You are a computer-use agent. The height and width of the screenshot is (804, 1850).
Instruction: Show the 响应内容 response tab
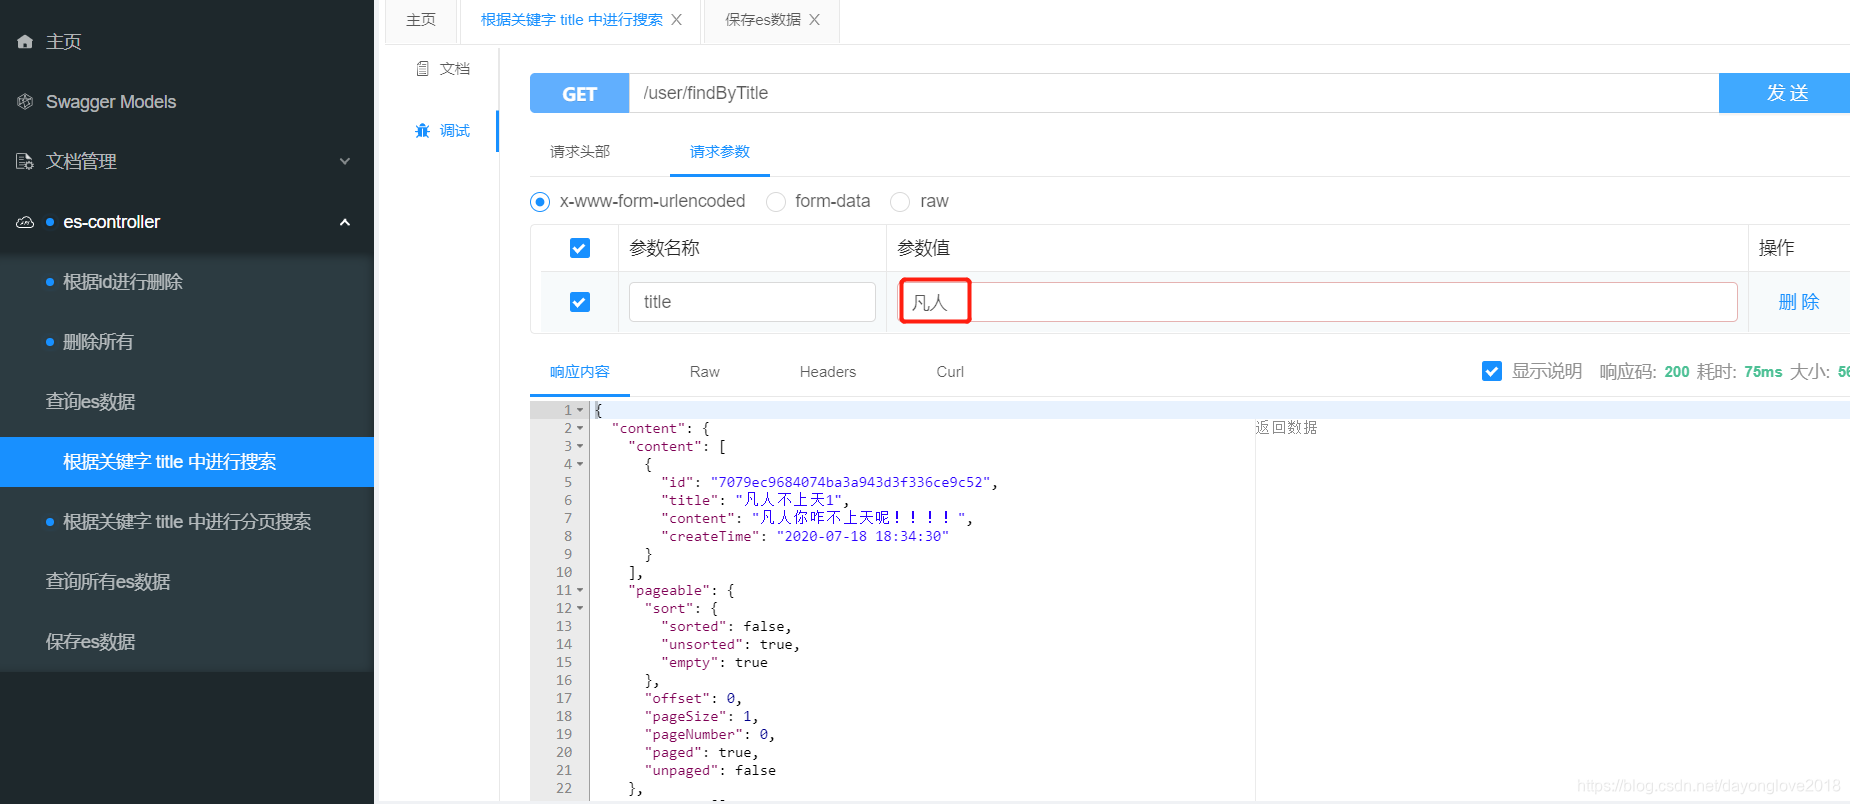coord(580,372)
